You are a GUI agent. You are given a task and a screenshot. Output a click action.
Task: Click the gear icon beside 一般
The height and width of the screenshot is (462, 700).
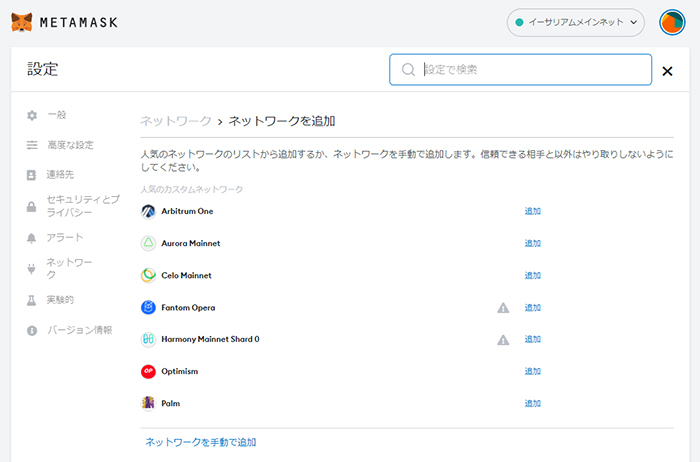[32, 115]
